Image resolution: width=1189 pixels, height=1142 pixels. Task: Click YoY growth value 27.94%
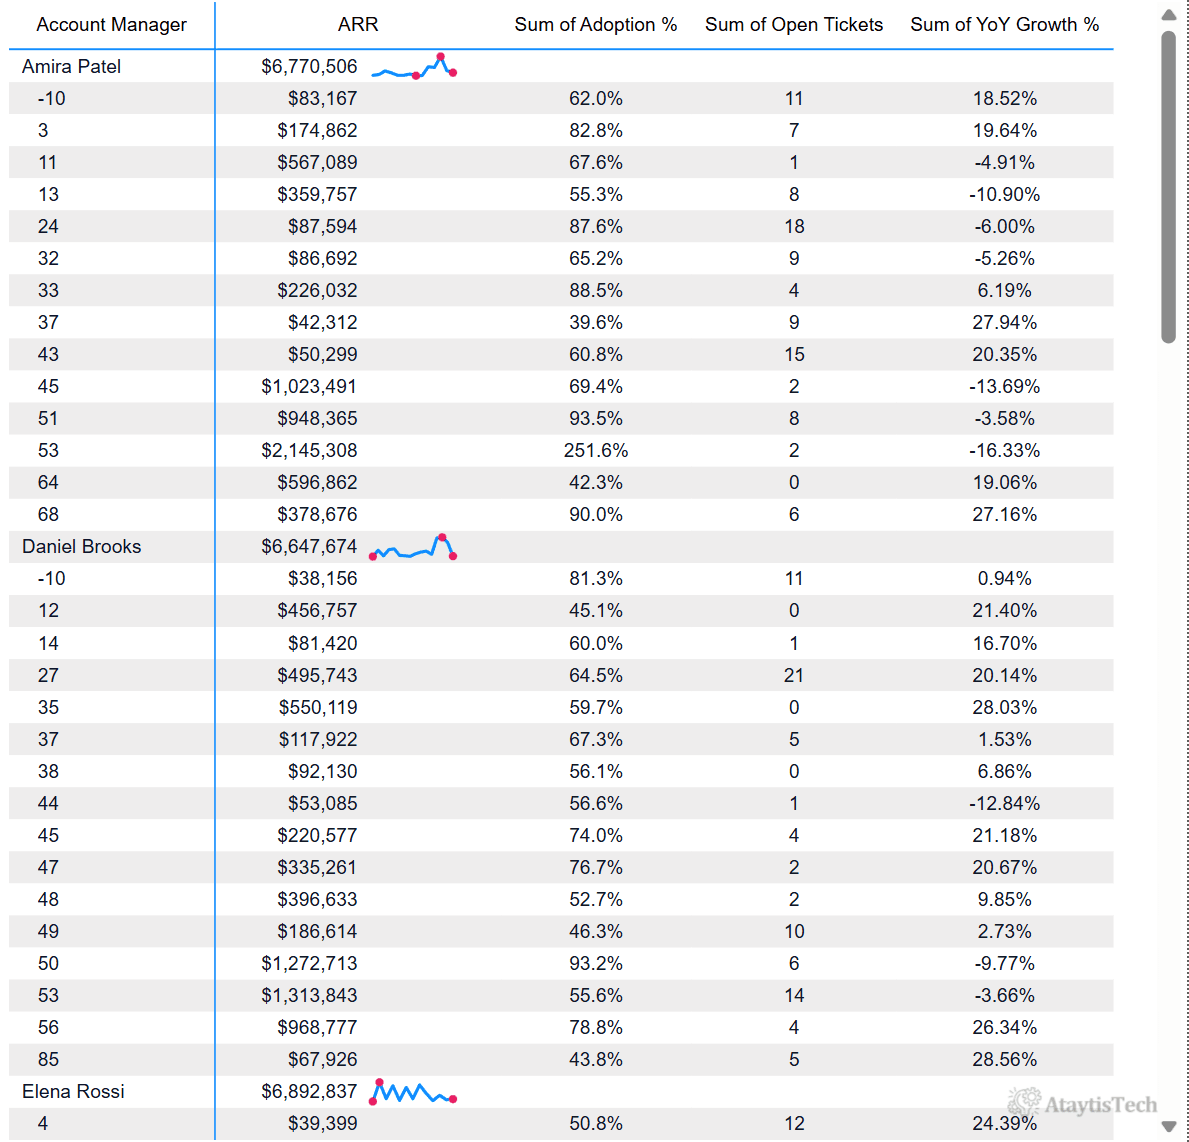pos(1005,322)
